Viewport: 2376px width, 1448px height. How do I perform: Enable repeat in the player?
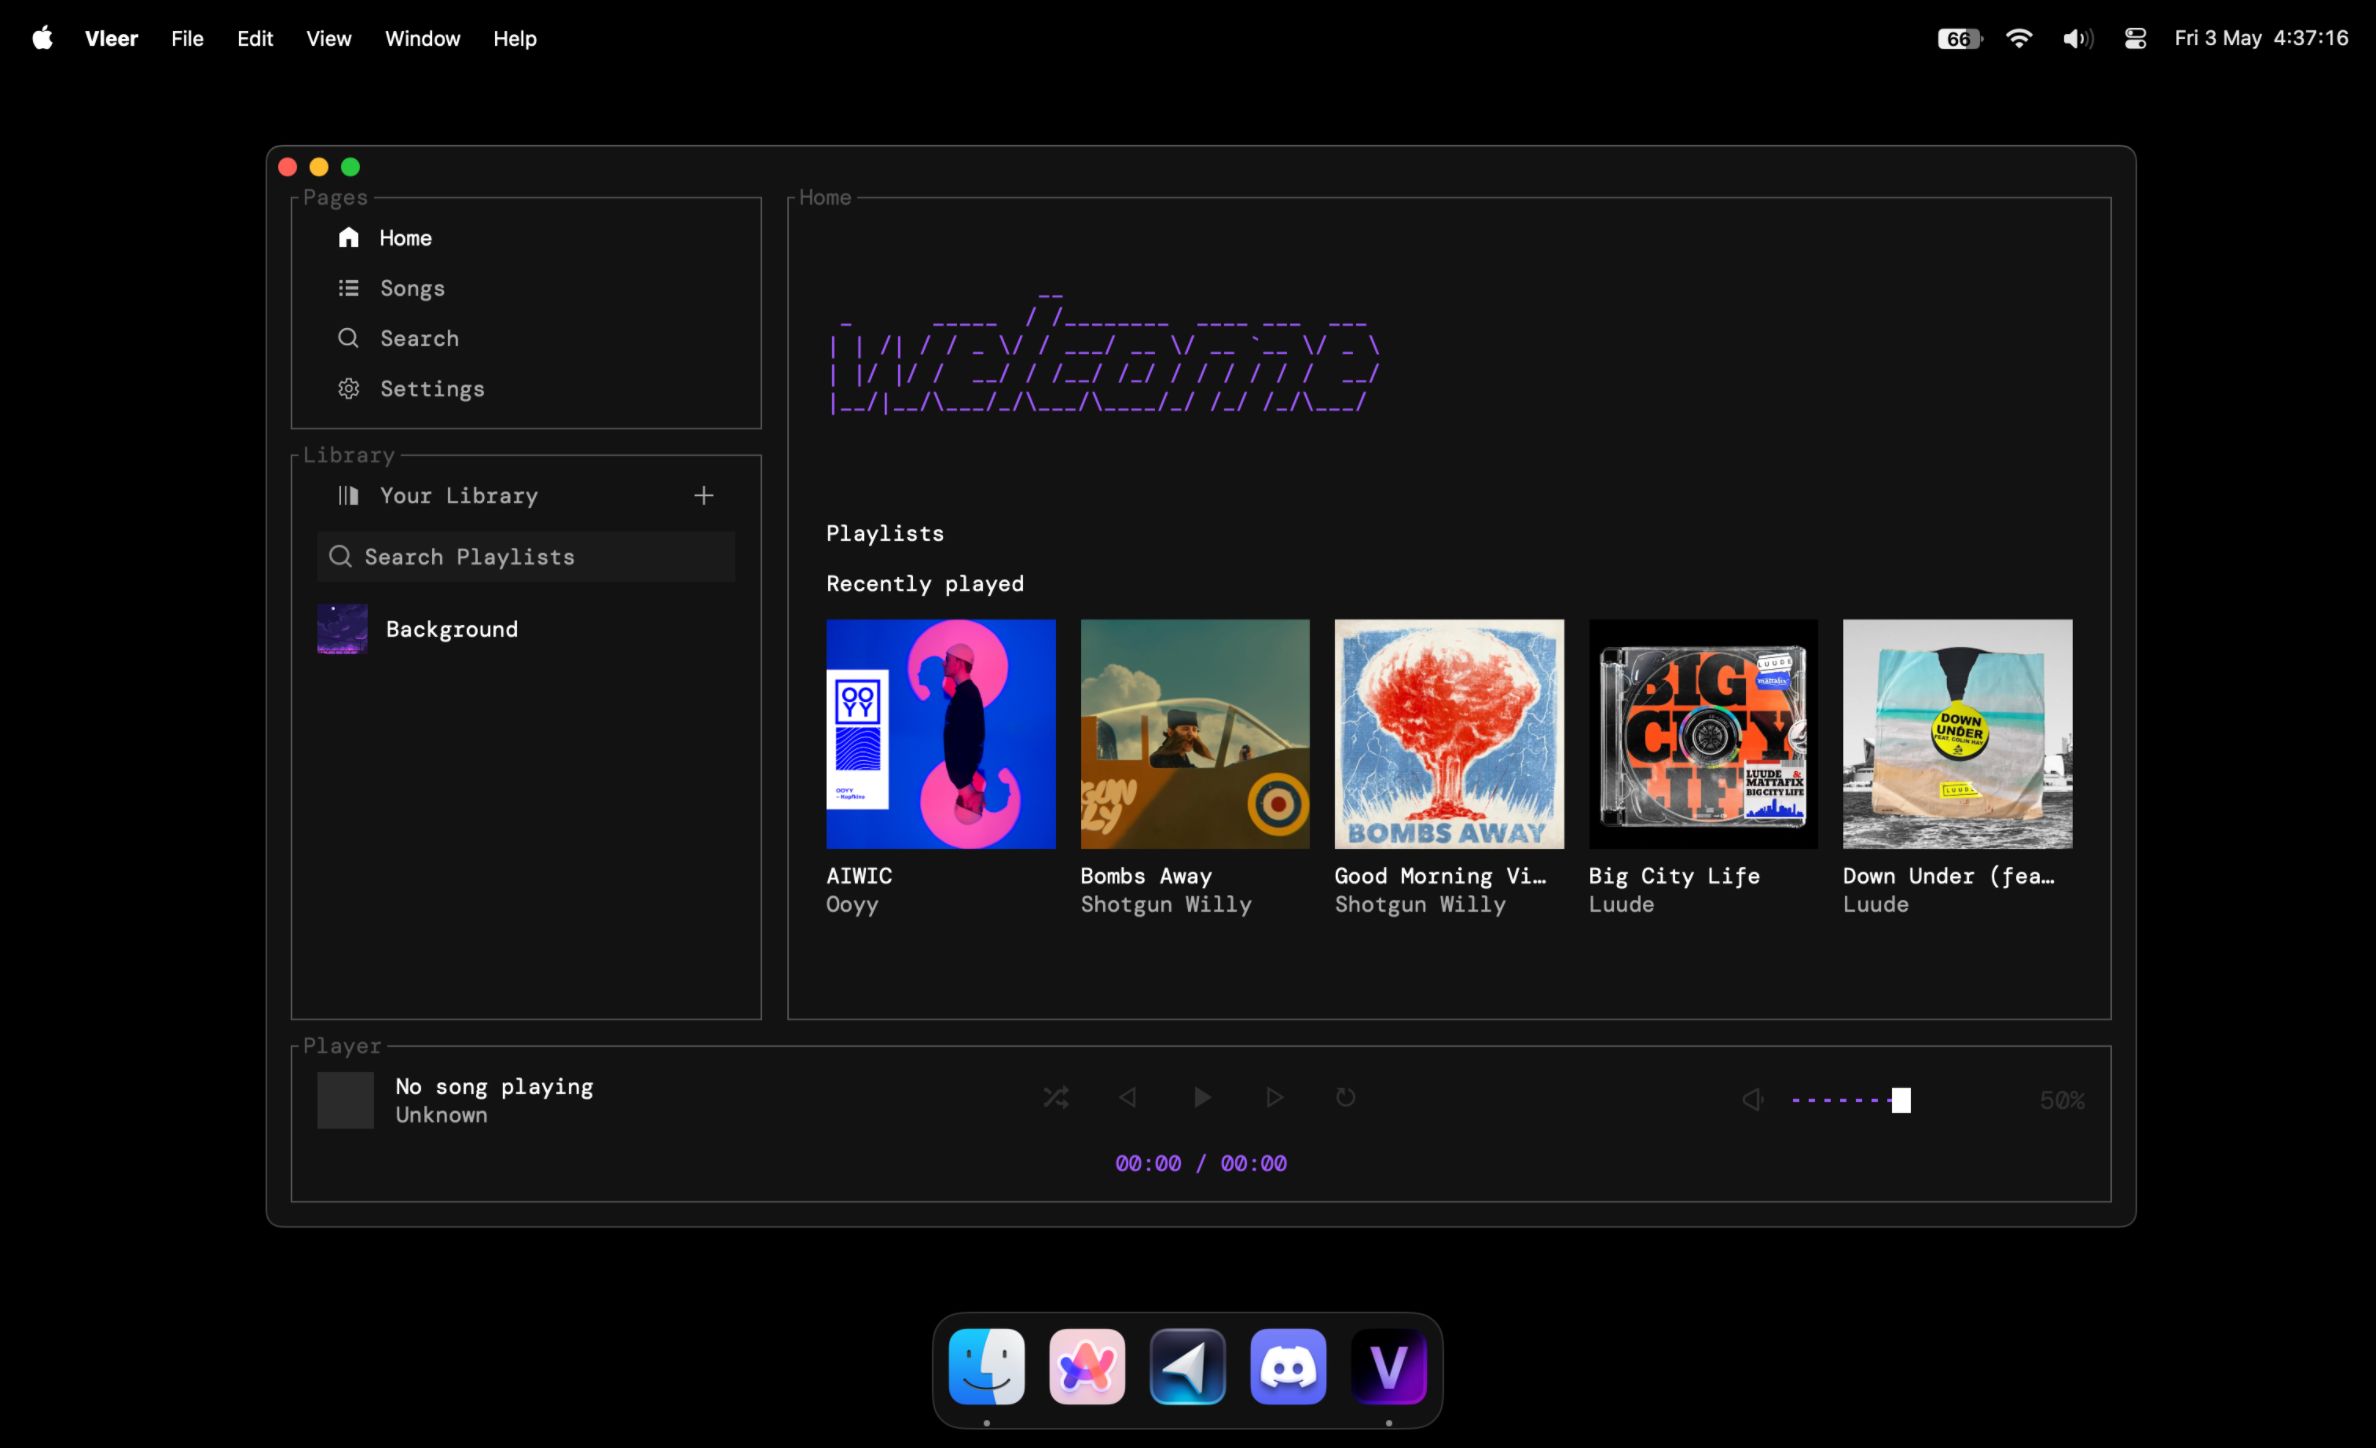tap(1344, 1097)
